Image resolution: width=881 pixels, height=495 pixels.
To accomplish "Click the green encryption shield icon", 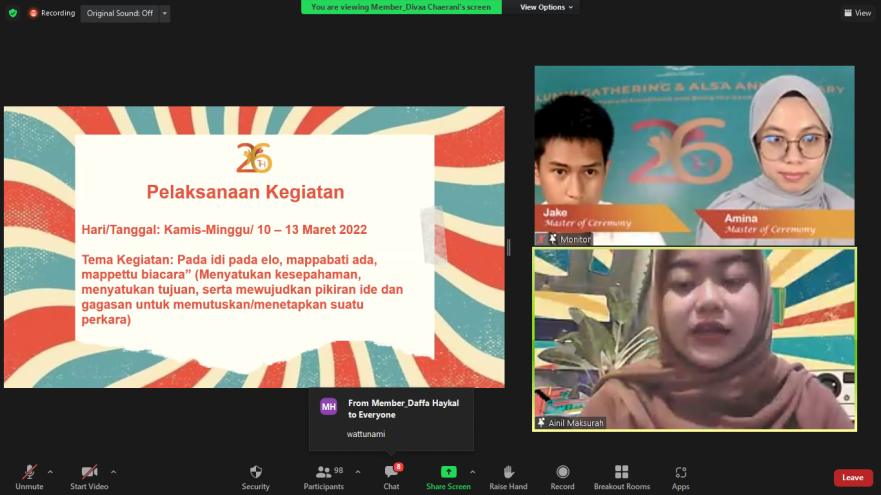I will point(13,13).
